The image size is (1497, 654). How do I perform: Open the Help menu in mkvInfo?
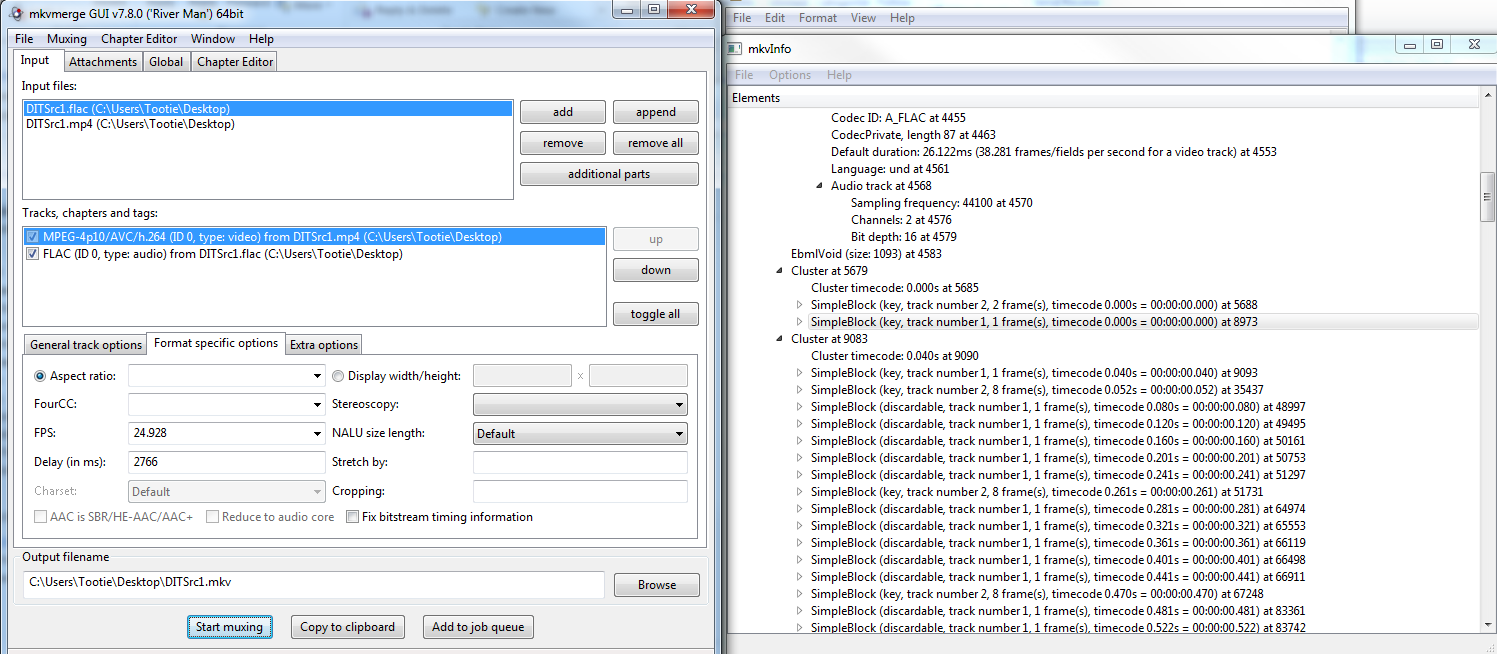tap(839, 75)
